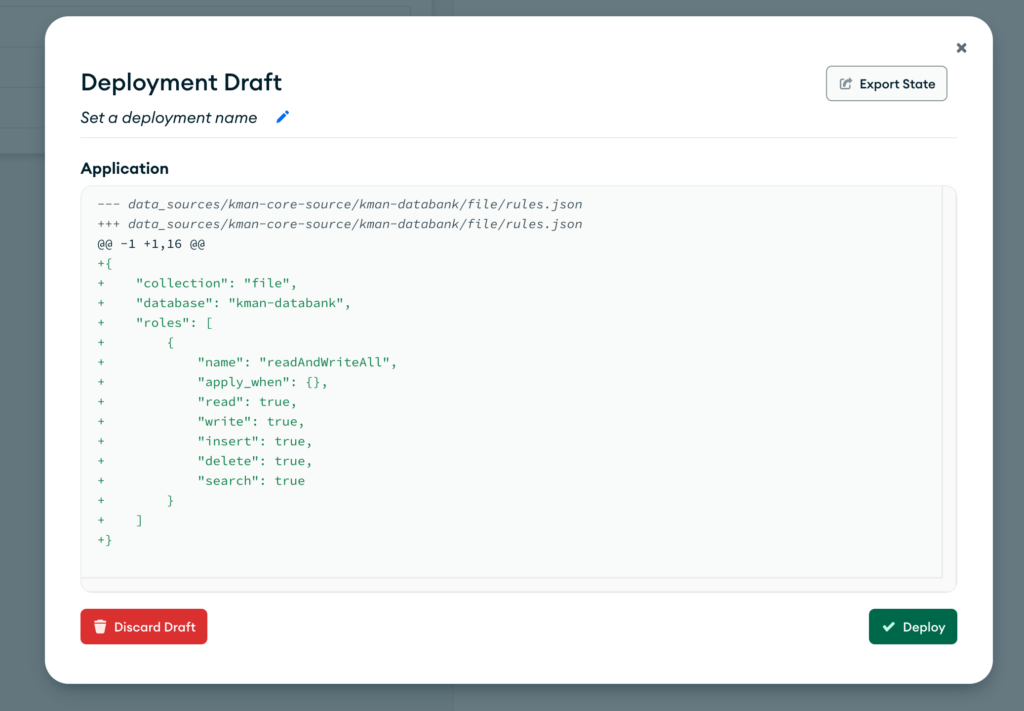Click the "read": true line
Screen dimensions: 1024x711
click(247, 402)
